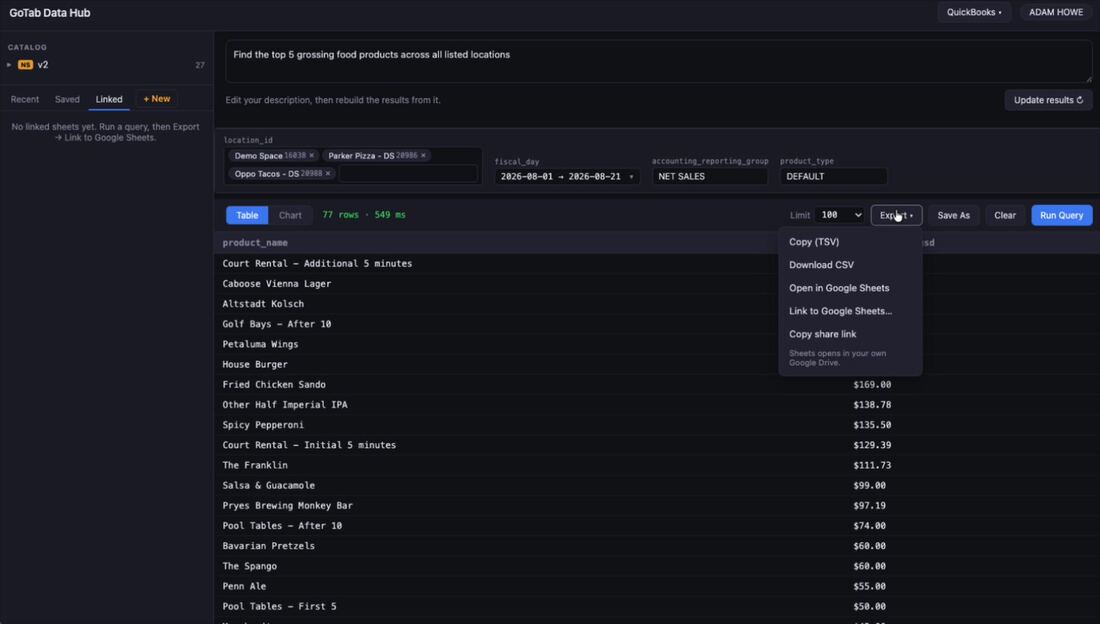Click the product_name column header
1100x624 pixels.
[255, 243]
